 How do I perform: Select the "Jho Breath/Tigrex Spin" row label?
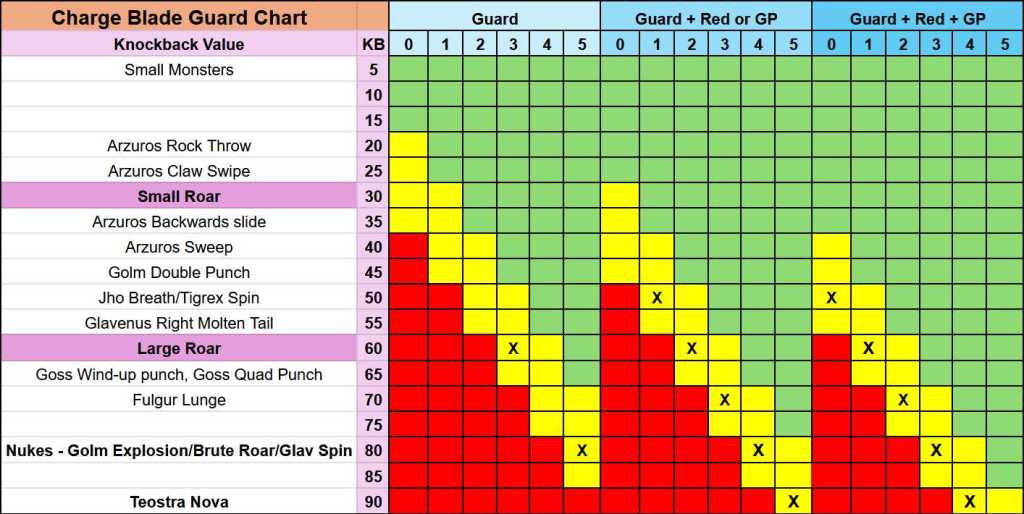tap(179, 298)
